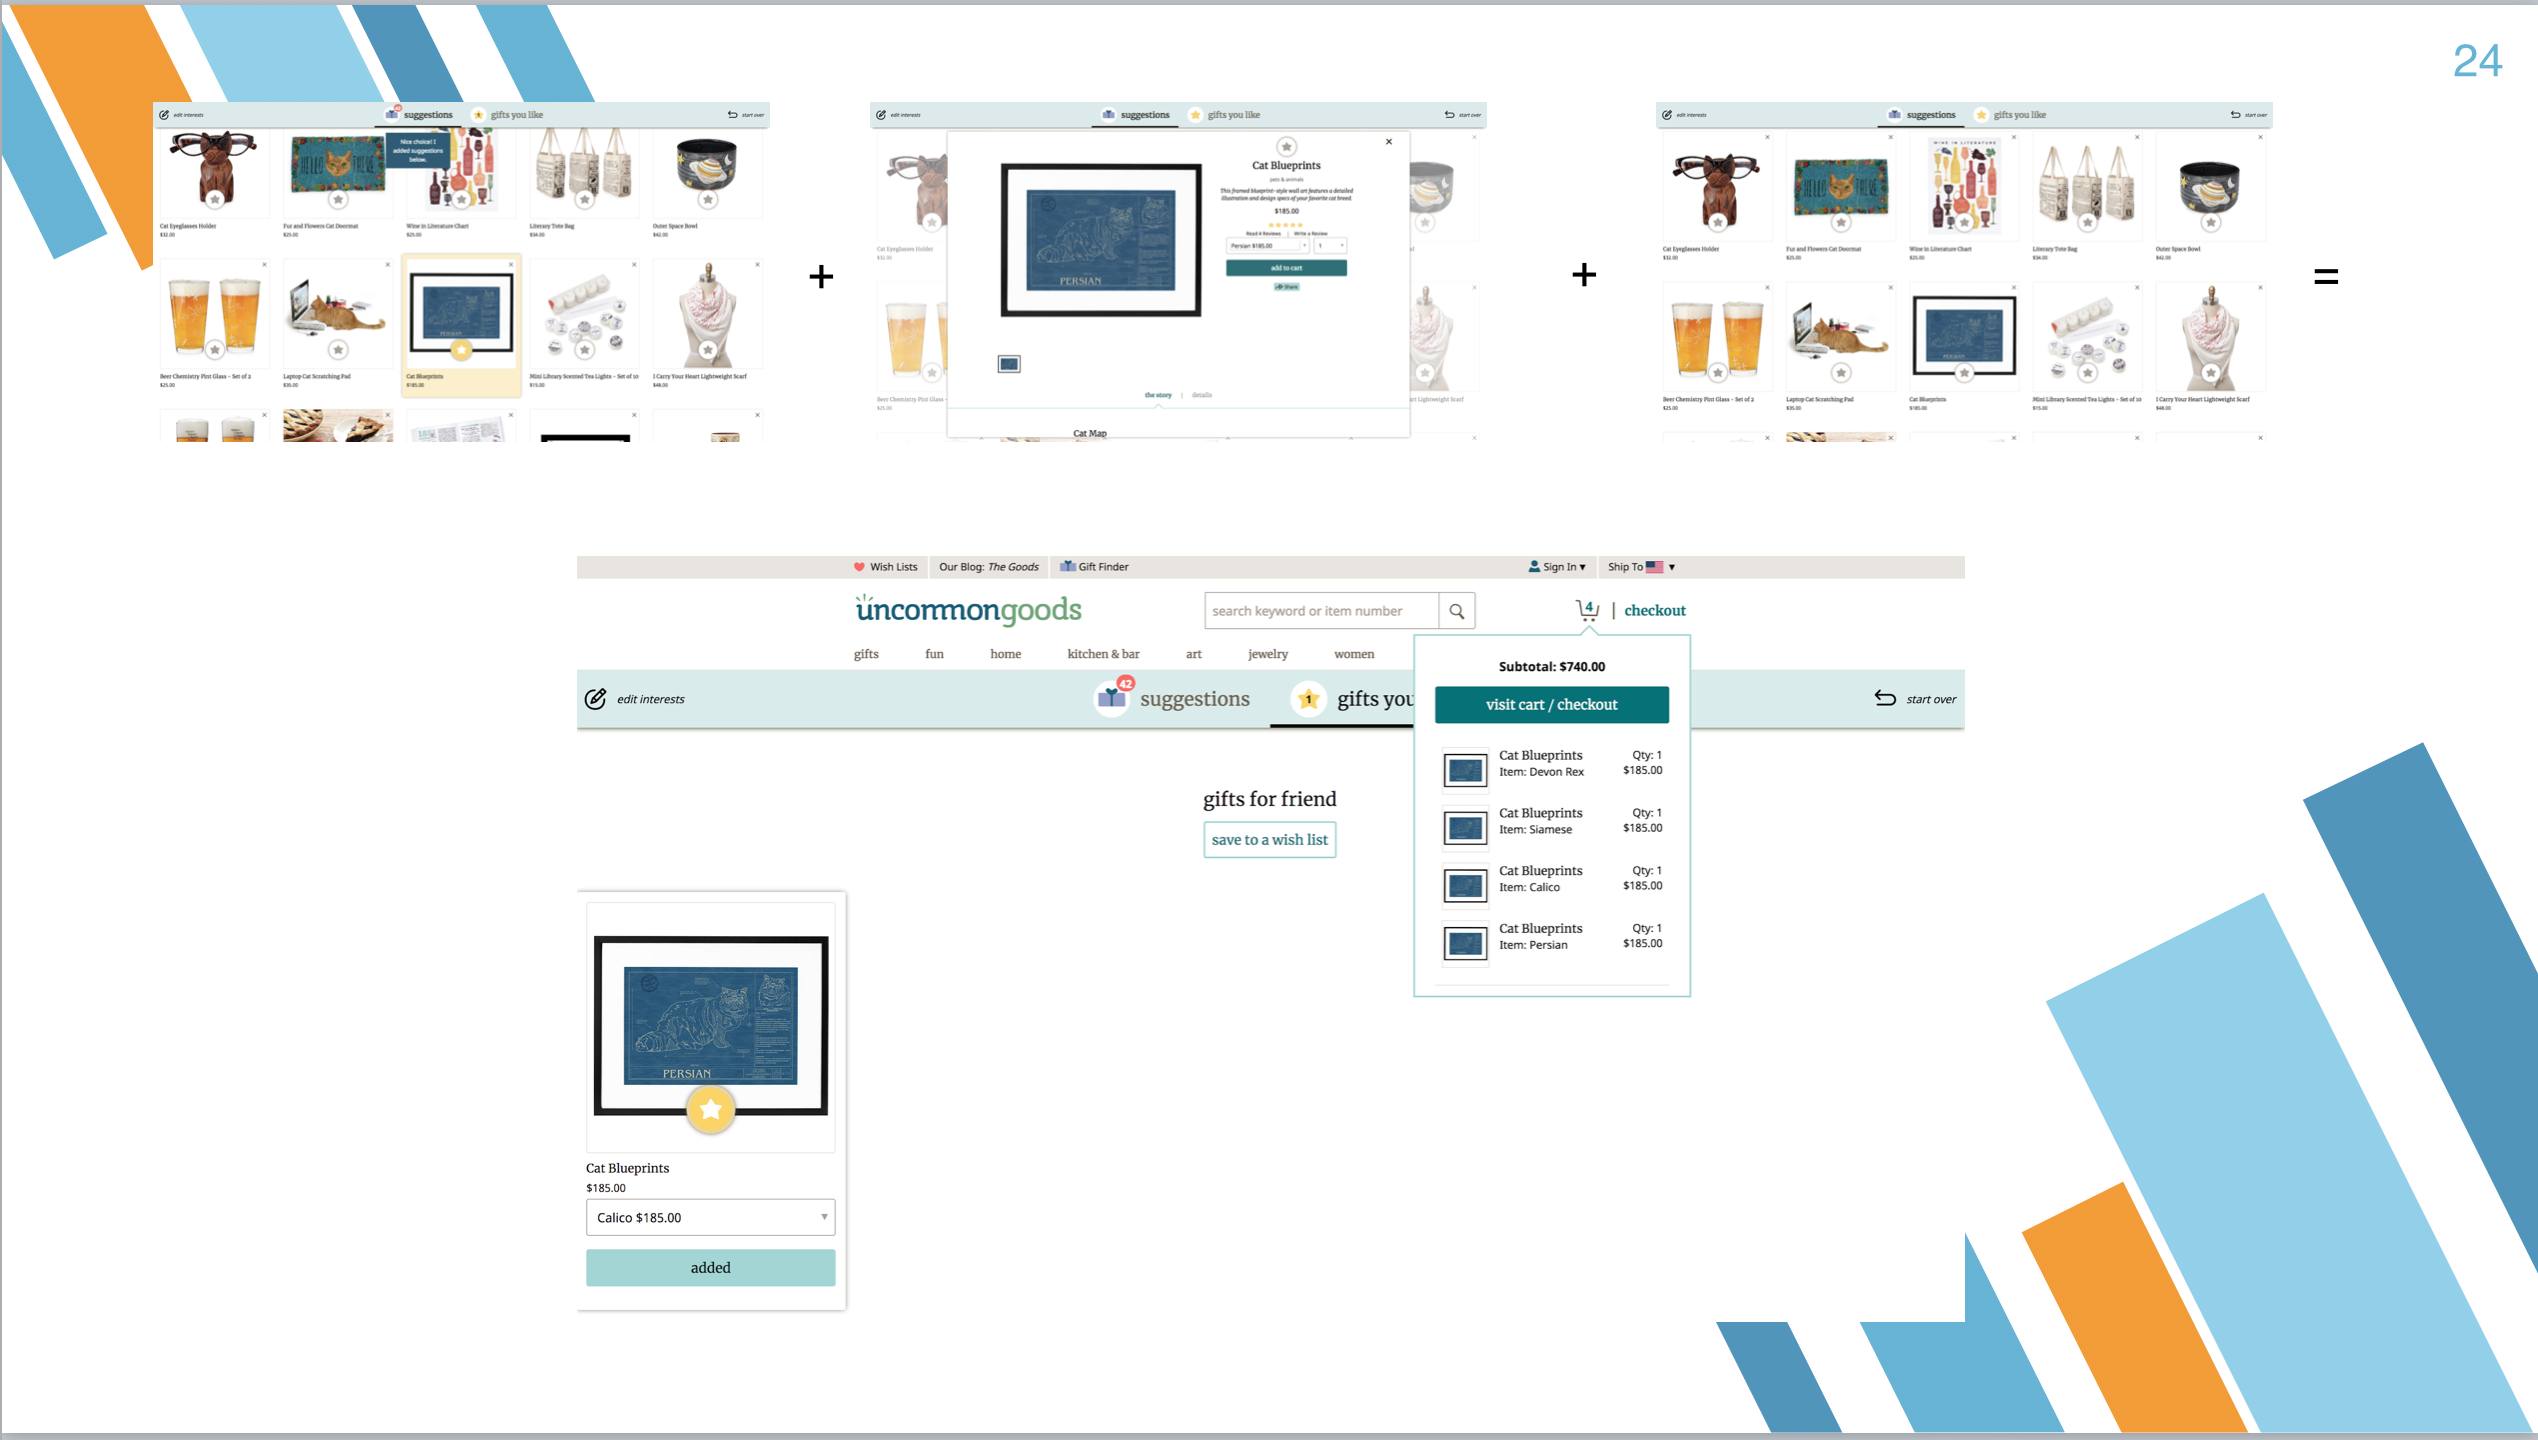The height and width of the screenshot is (1440, 2538).
Task: Click the start over arrow icon
Action: 1884,698
